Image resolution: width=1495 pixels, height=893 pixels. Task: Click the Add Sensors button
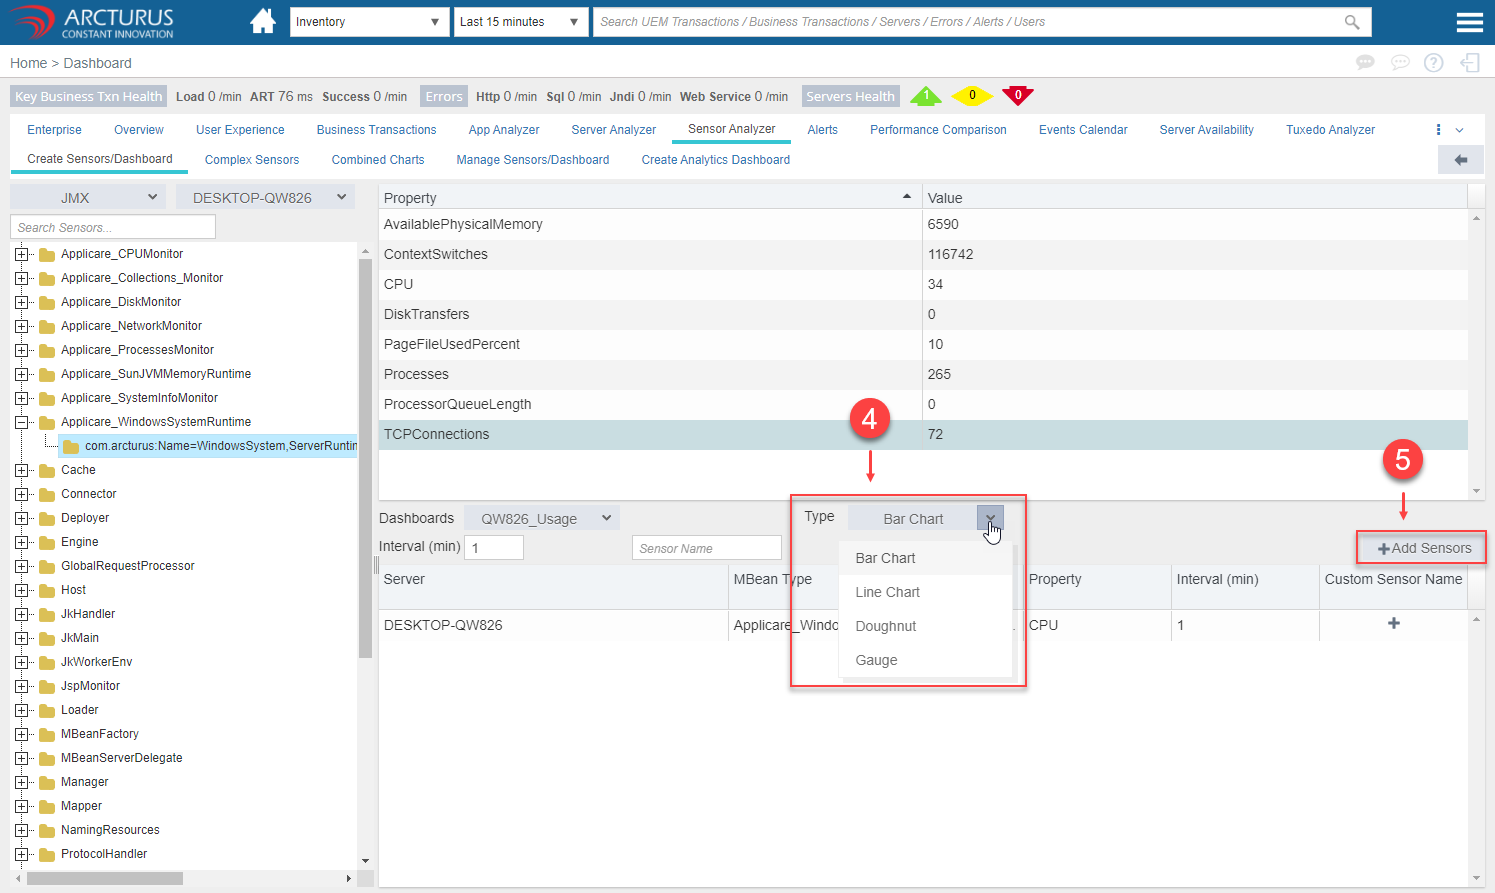click(x=1423, y=548)
